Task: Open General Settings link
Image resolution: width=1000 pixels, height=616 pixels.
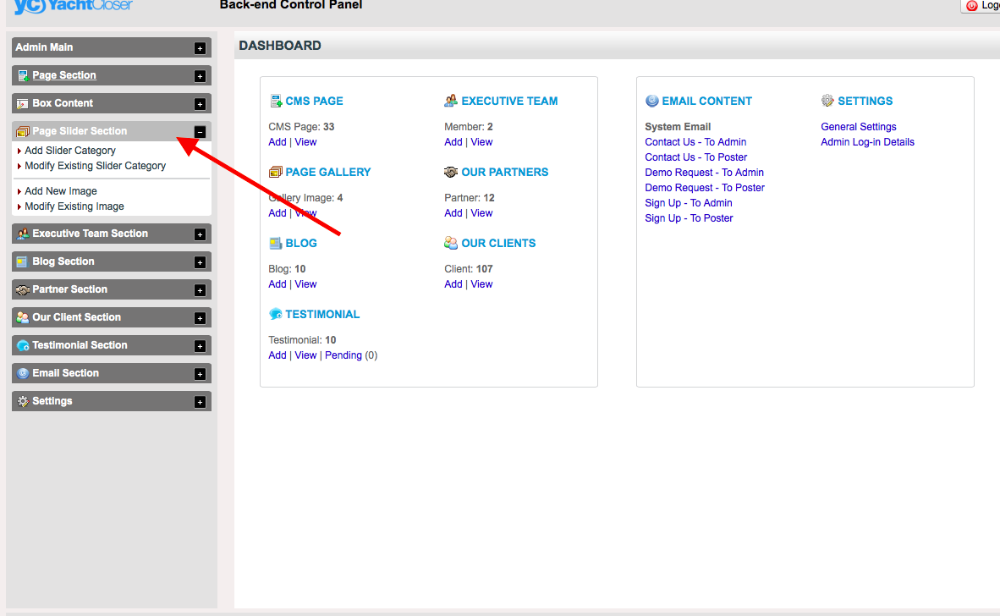Action: pyautogui.click(x=858, y=127)
